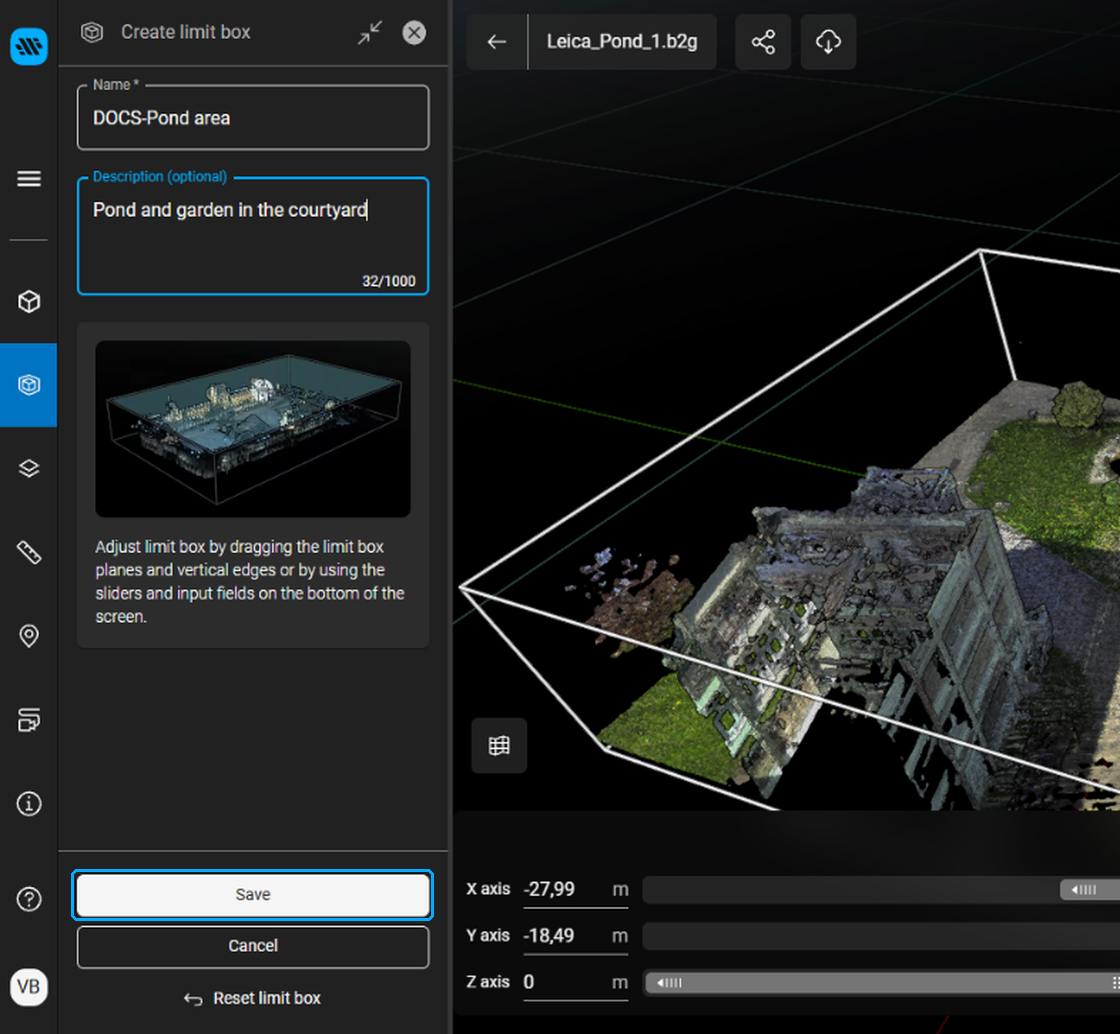Click the Z axis value field
Viewport: 1120px width, 1034px height.
tap(576, 983)
